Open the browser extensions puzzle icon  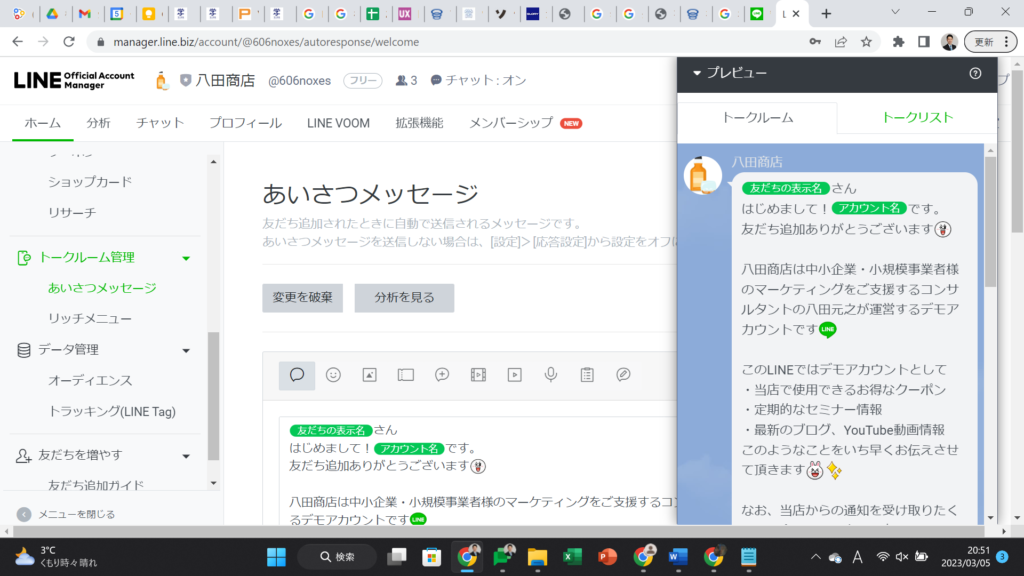click(x=899, y=42)
